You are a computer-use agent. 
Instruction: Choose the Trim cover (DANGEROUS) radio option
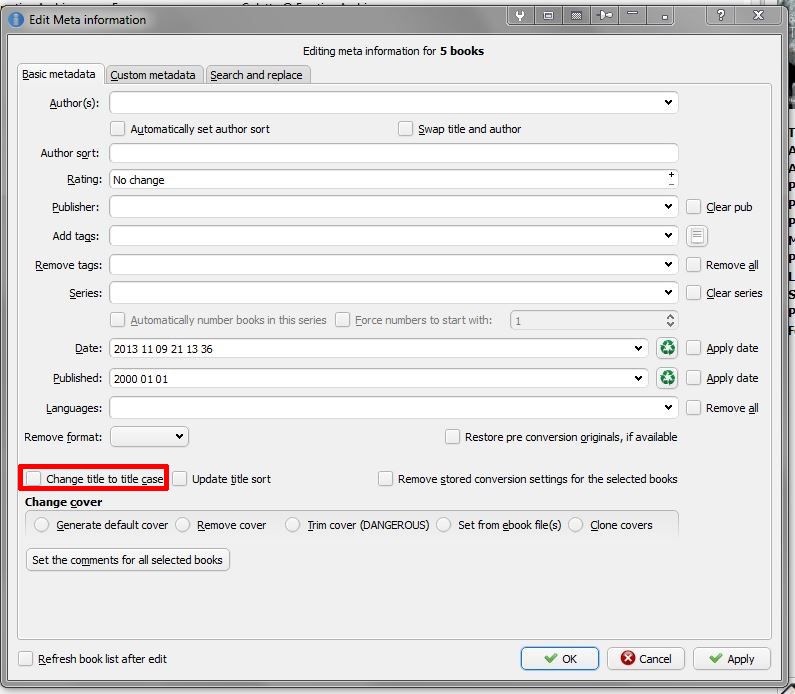tap(293, 525)
